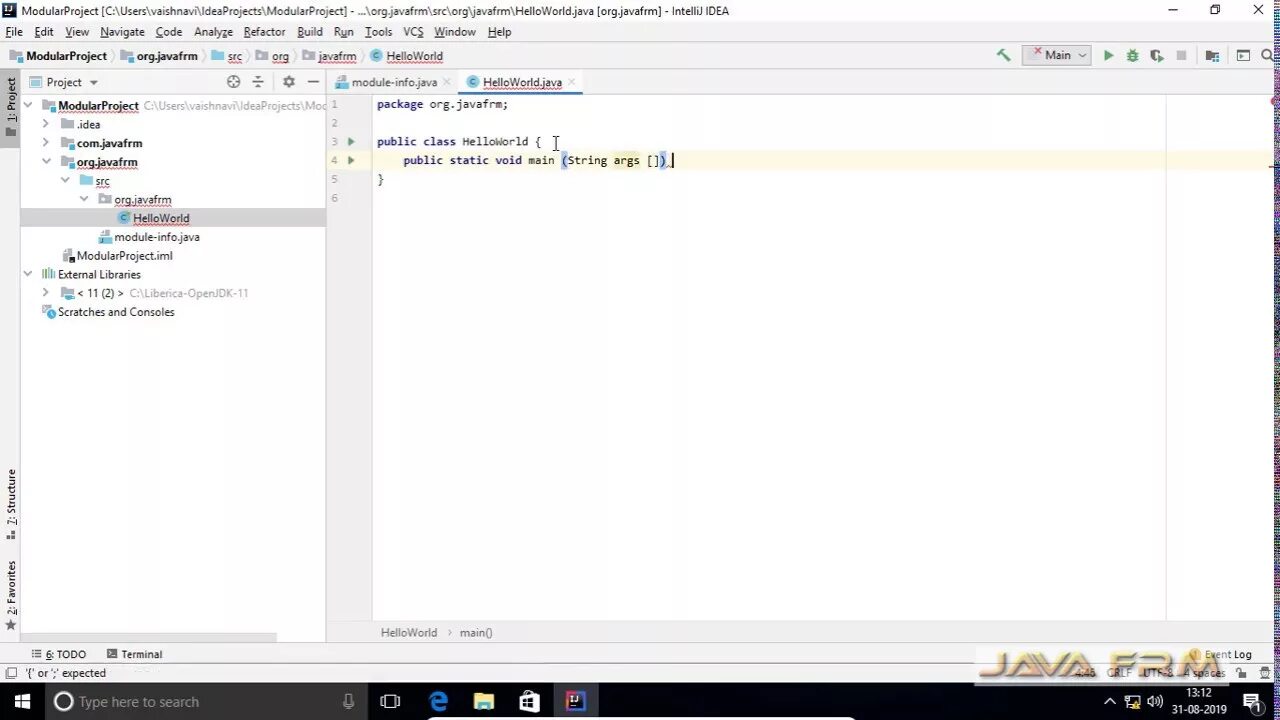Hide the Project panel with the minus icon
1280x720 pixels.
(x=313, y=82)
